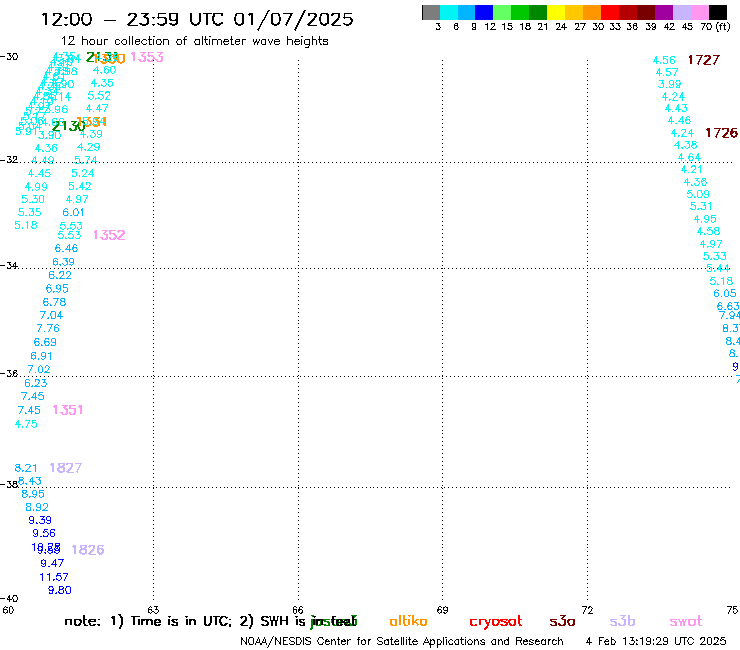Click the bright red swatch in the color scale
This screenshot has width=740, height=650.
[x=610, y=12]
